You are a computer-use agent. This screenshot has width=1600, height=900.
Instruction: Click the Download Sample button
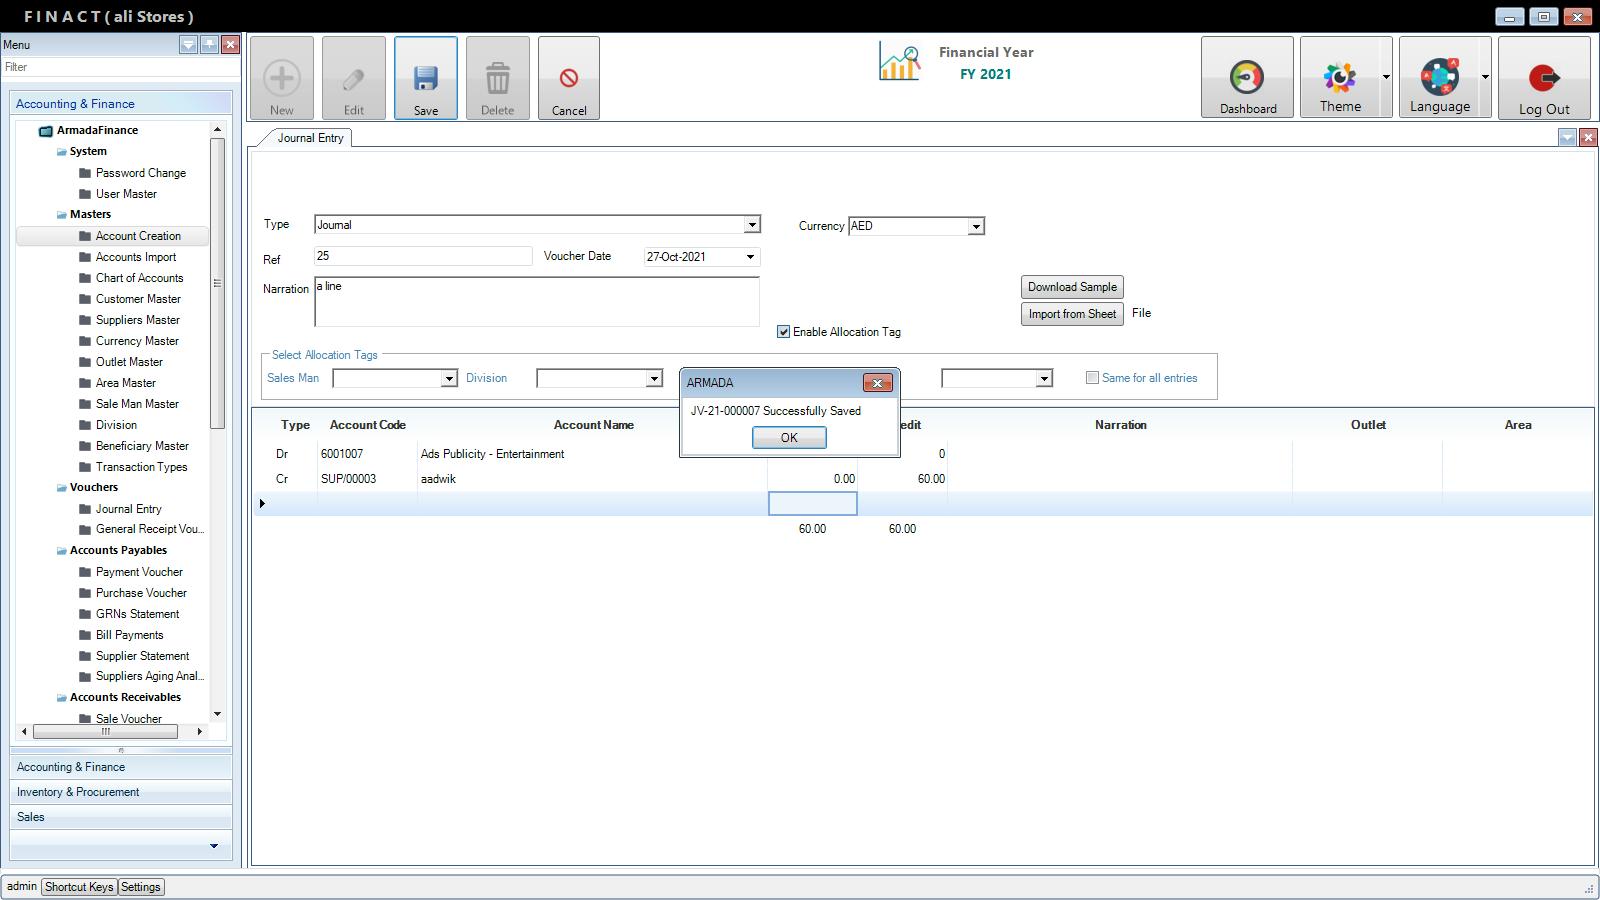pyautogui.click(x=1071, y=287)
